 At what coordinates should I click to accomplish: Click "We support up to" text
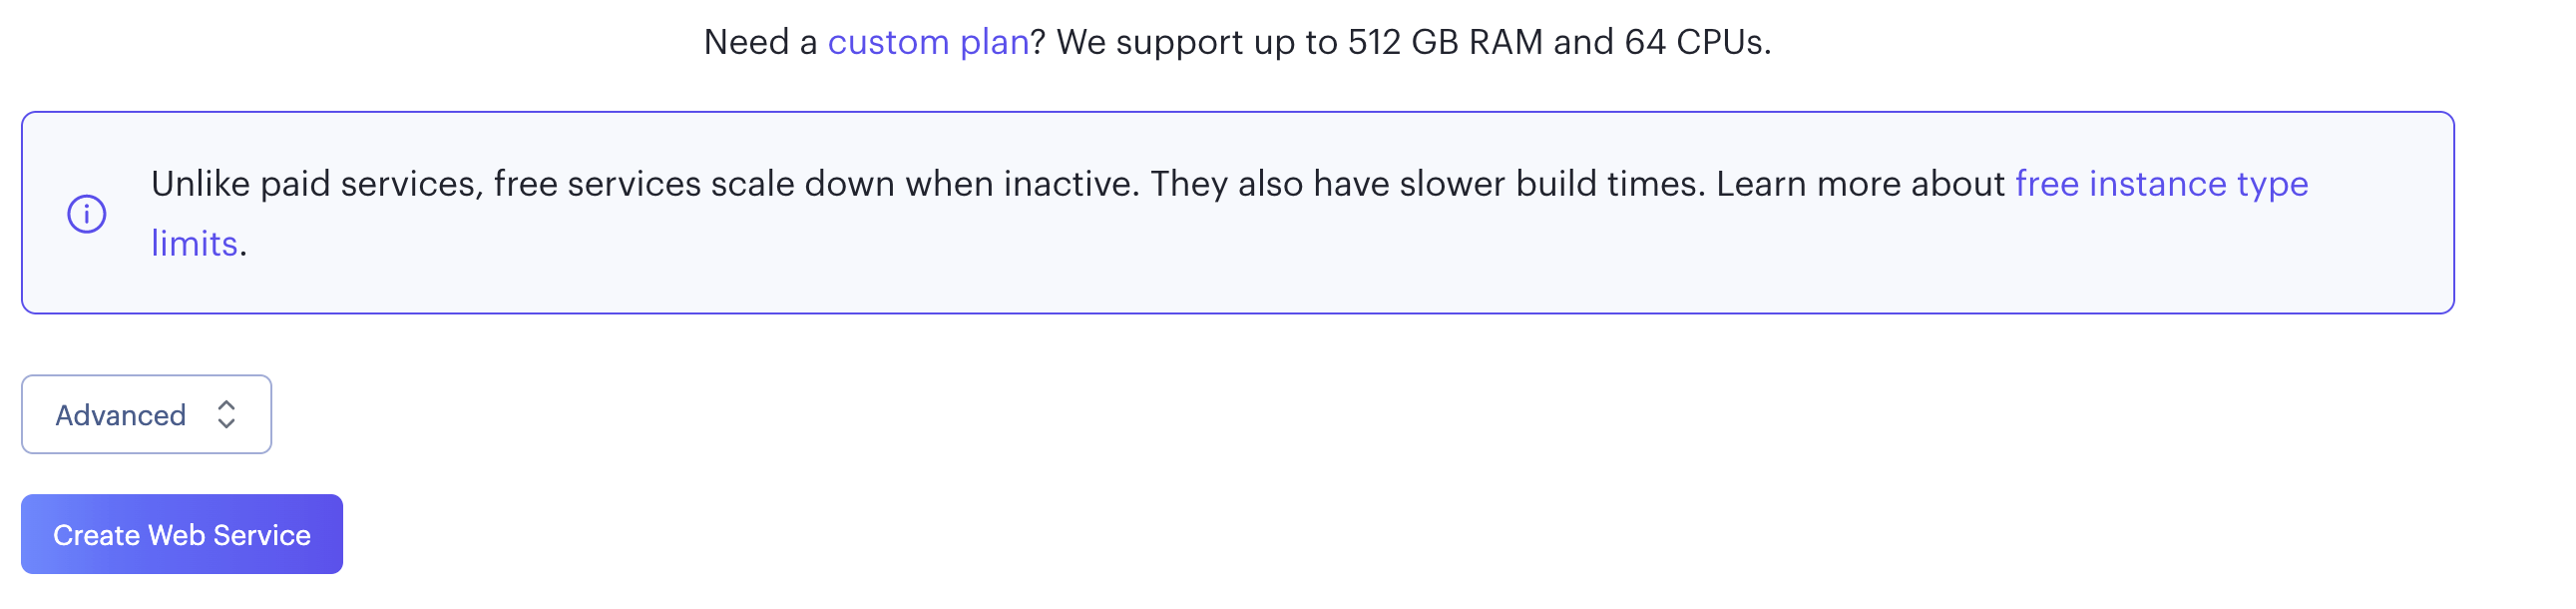(1196, 42)
